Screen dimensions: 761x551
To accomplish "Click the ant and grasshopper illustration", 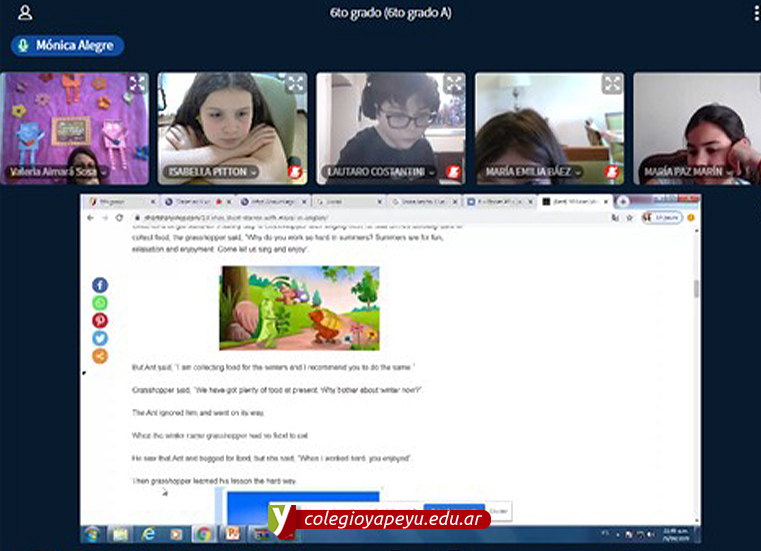I will 299,308.
